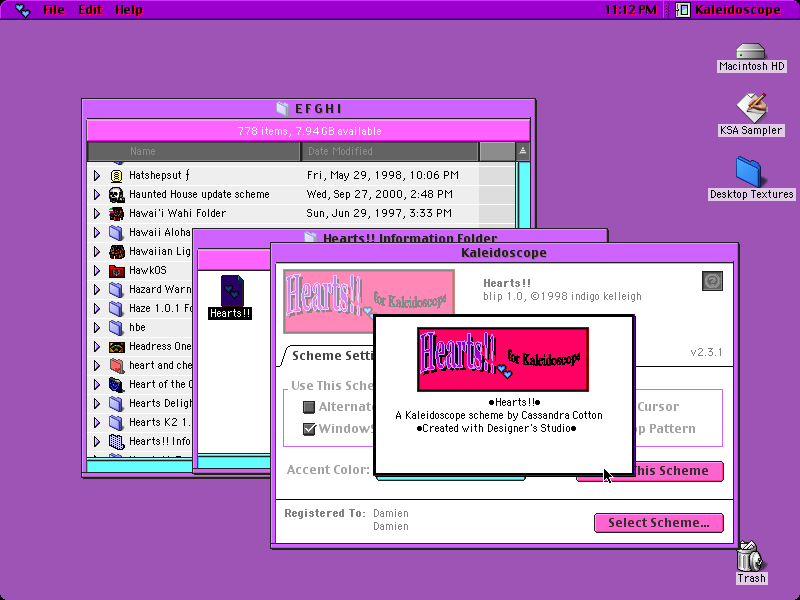The width and height of the screenshot is (800, 600).
Task: Select the Hawaii Aloha folder icon
Action: [x=116, y=233]
